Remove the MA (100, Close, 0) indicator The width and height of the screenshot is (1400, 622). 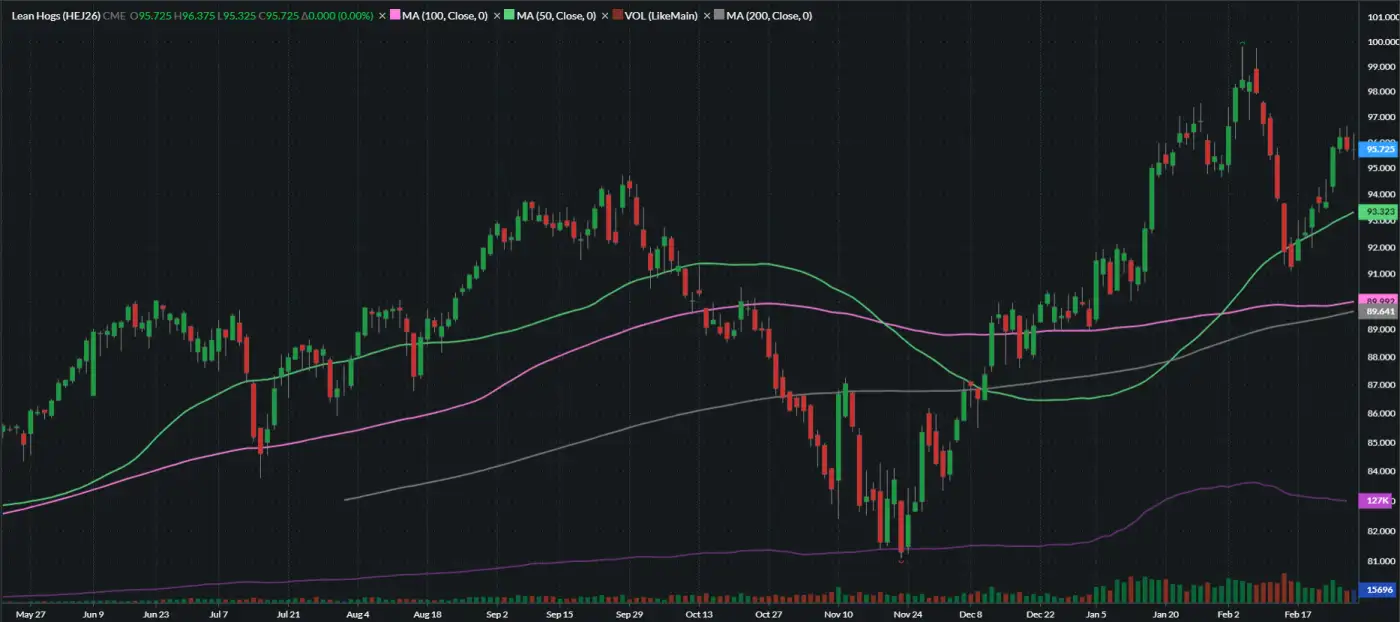click(x=382, y=16)
